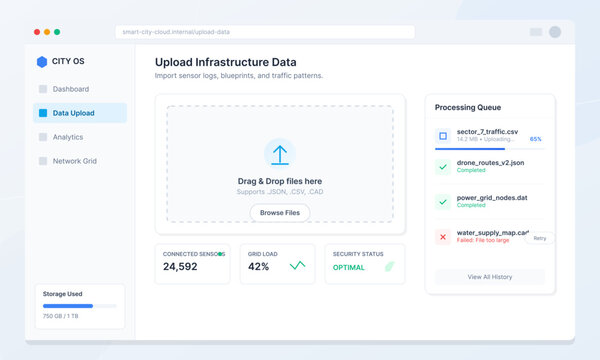Click the green checkmark for power_grid_nodes.dat
This screenshot has width=600, height=360.
tap(443, 202)
